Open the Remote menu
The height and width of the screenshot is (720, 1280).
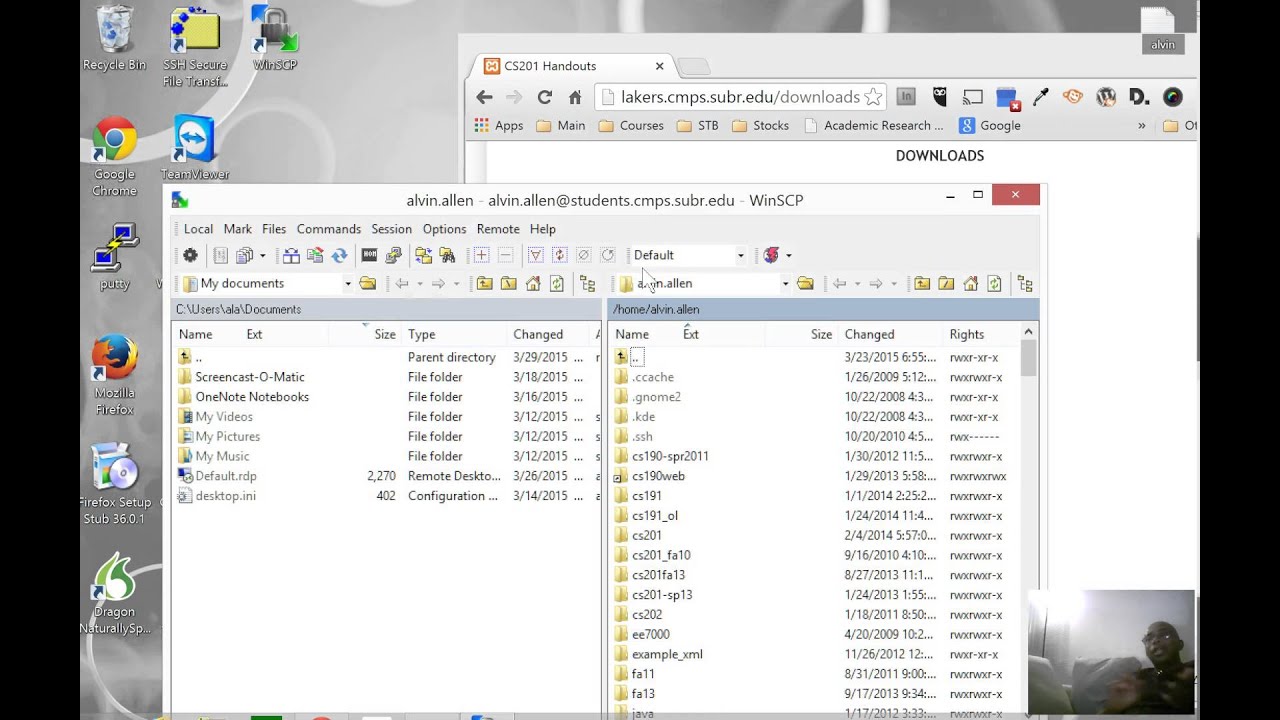[498, 229]
